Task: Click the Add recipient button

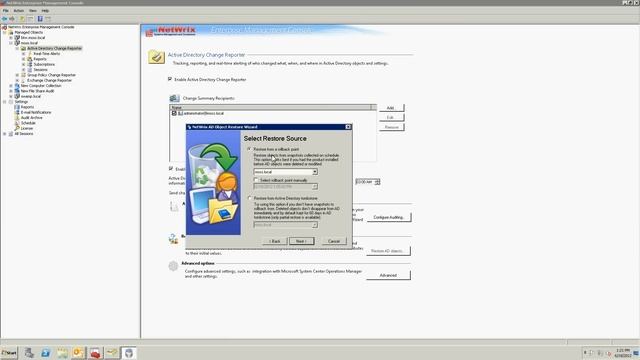Action: point(391,108)
